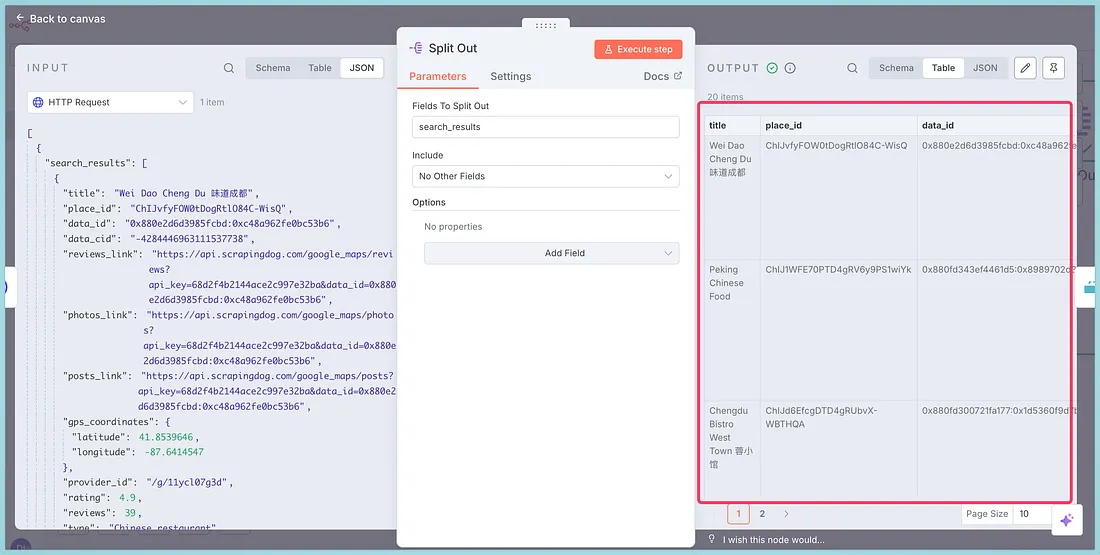Expand the Include 'No Other Fields' dropdown
The height and width of the screenshot is (555, 1100).
click(x=545, y=176)
